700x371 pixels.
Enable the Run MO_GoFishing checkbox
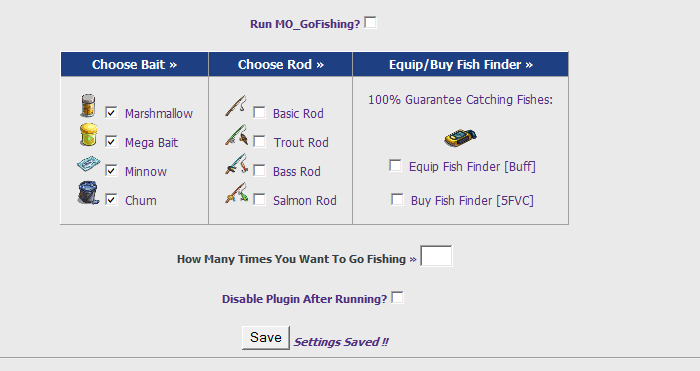coord(370,22)
